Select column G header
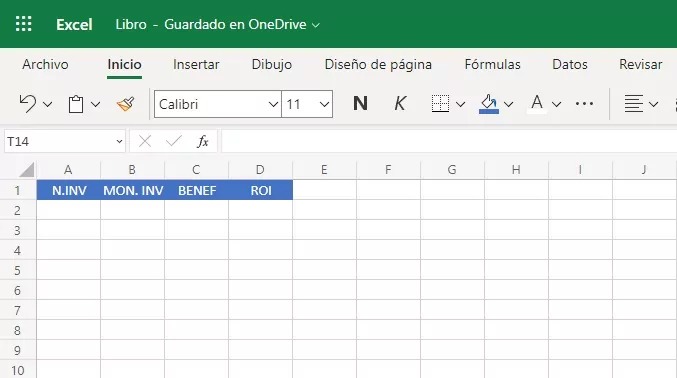The height and width of the screenshot is (378, 677). coord(452,170)
